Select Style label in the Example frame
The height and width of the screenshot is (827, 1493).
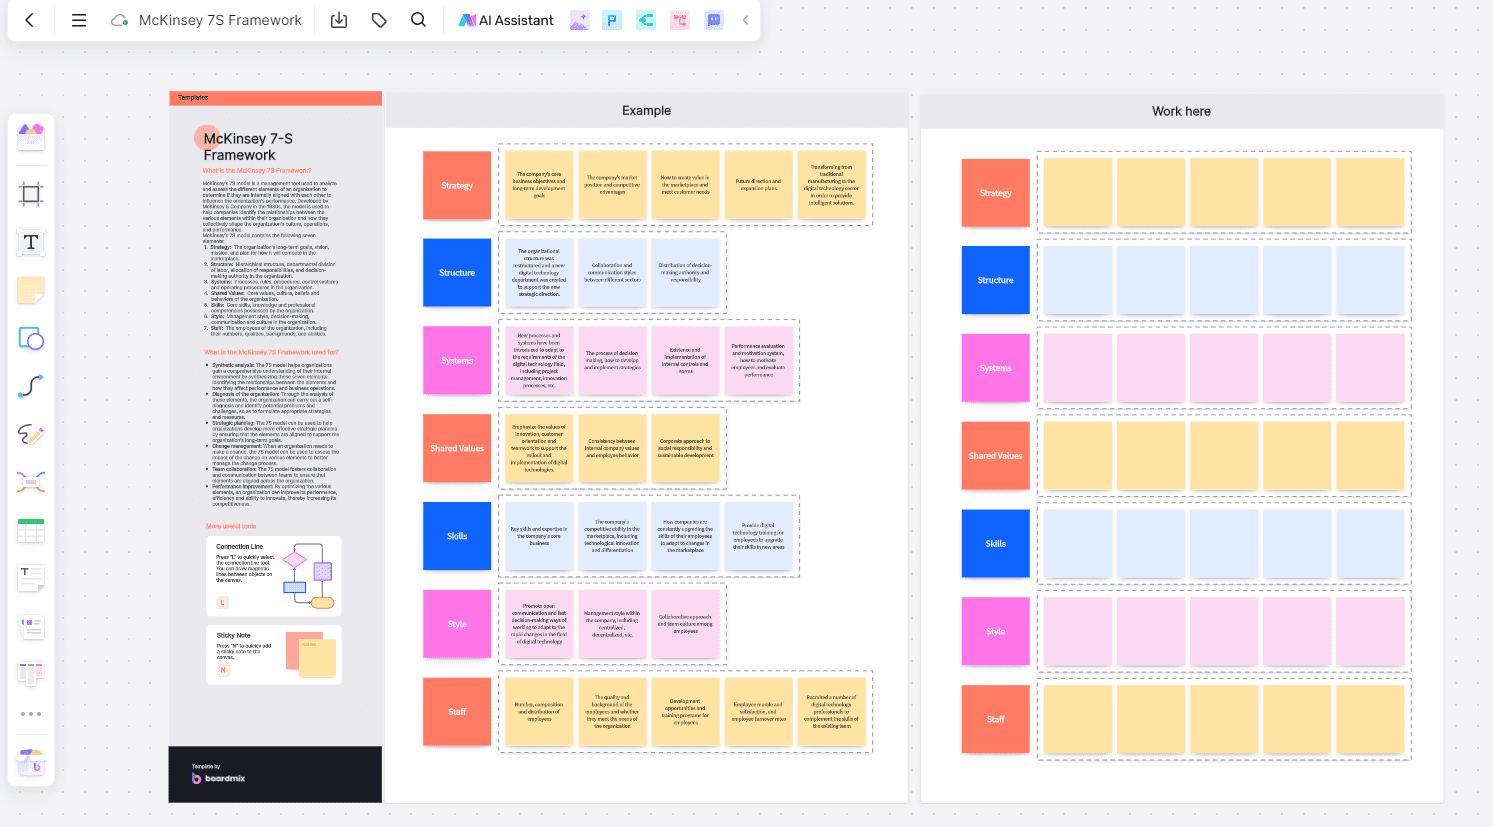coord(457,624)
